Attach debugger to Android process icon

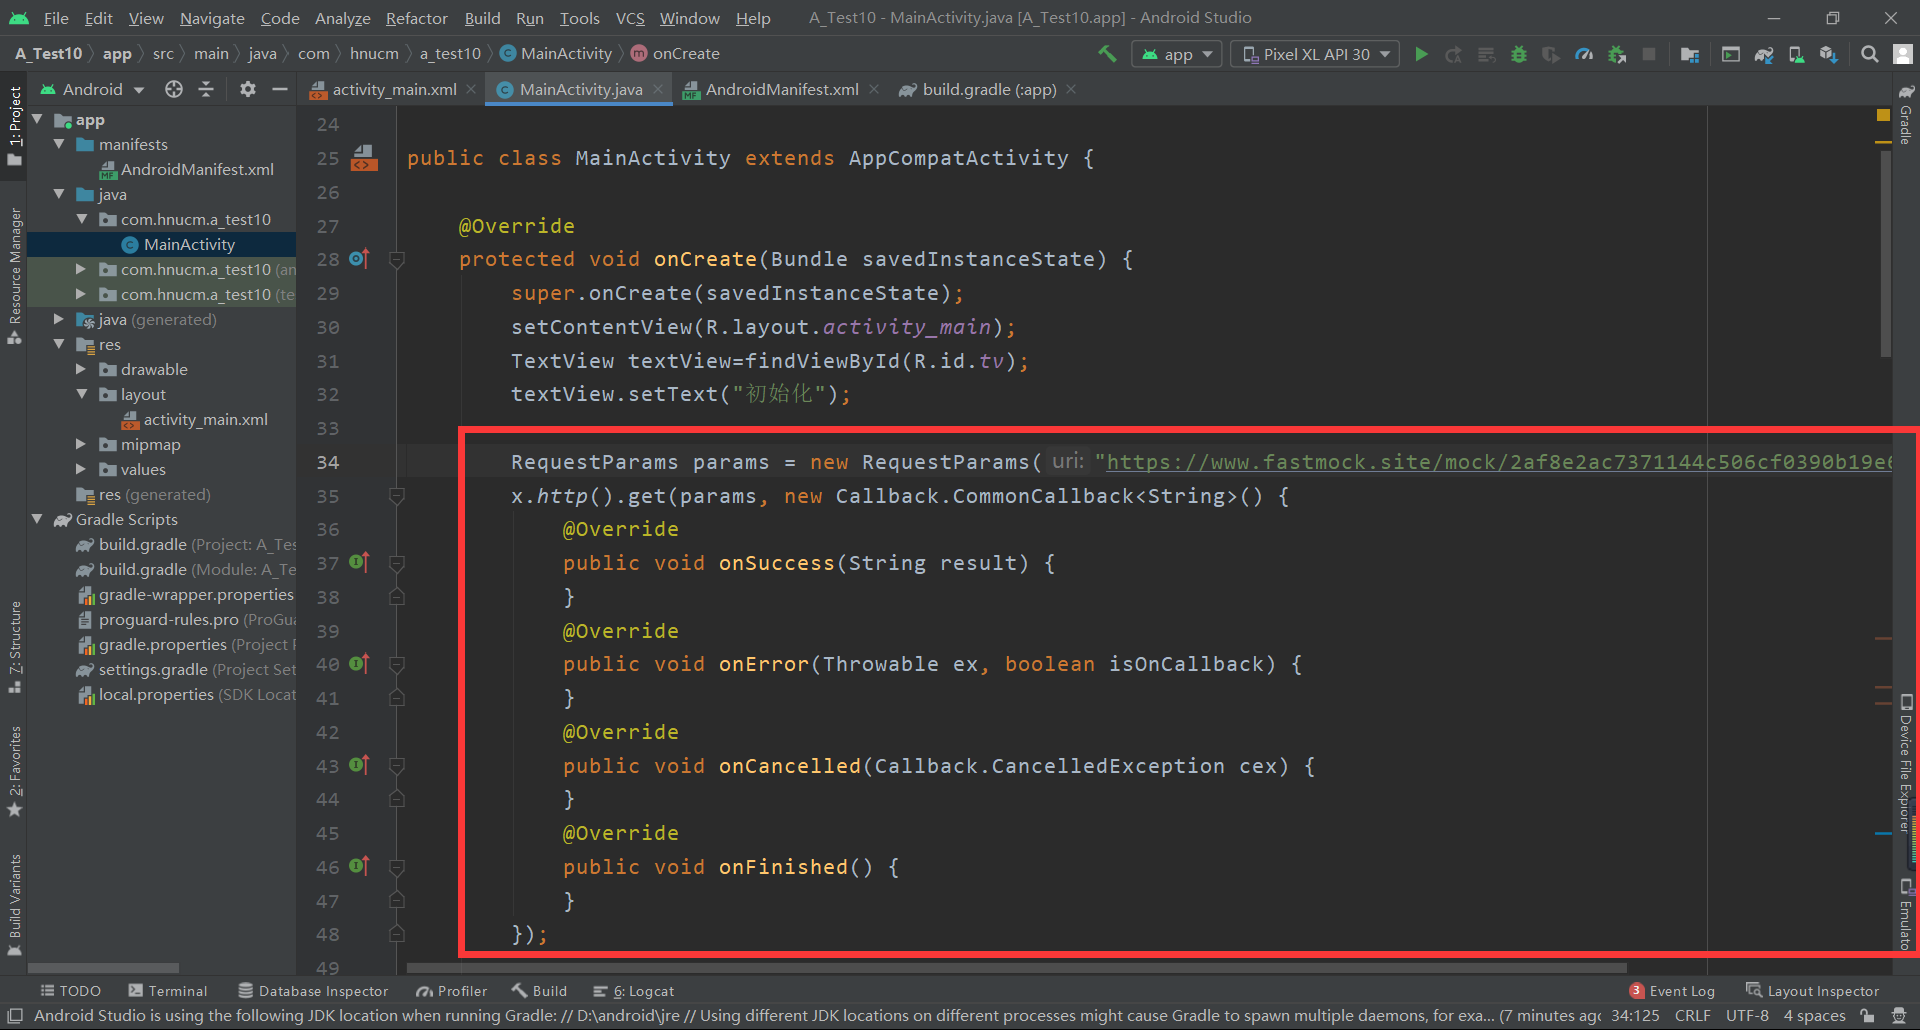1617,54
